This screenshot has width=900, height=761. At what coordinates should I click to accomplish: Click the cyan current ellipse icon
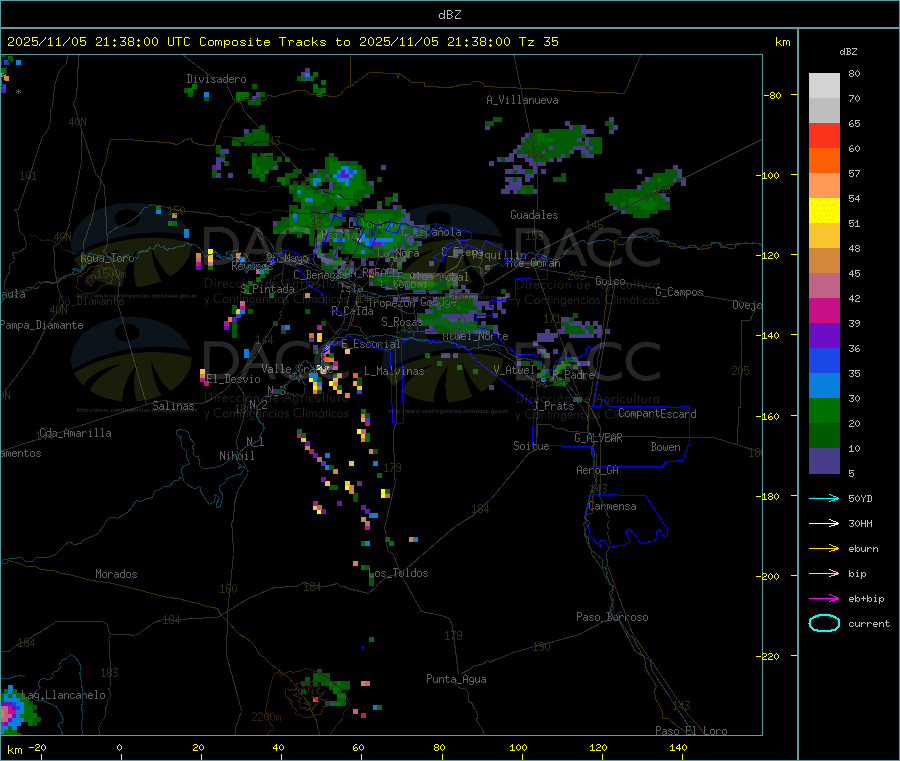pos(824,623)
